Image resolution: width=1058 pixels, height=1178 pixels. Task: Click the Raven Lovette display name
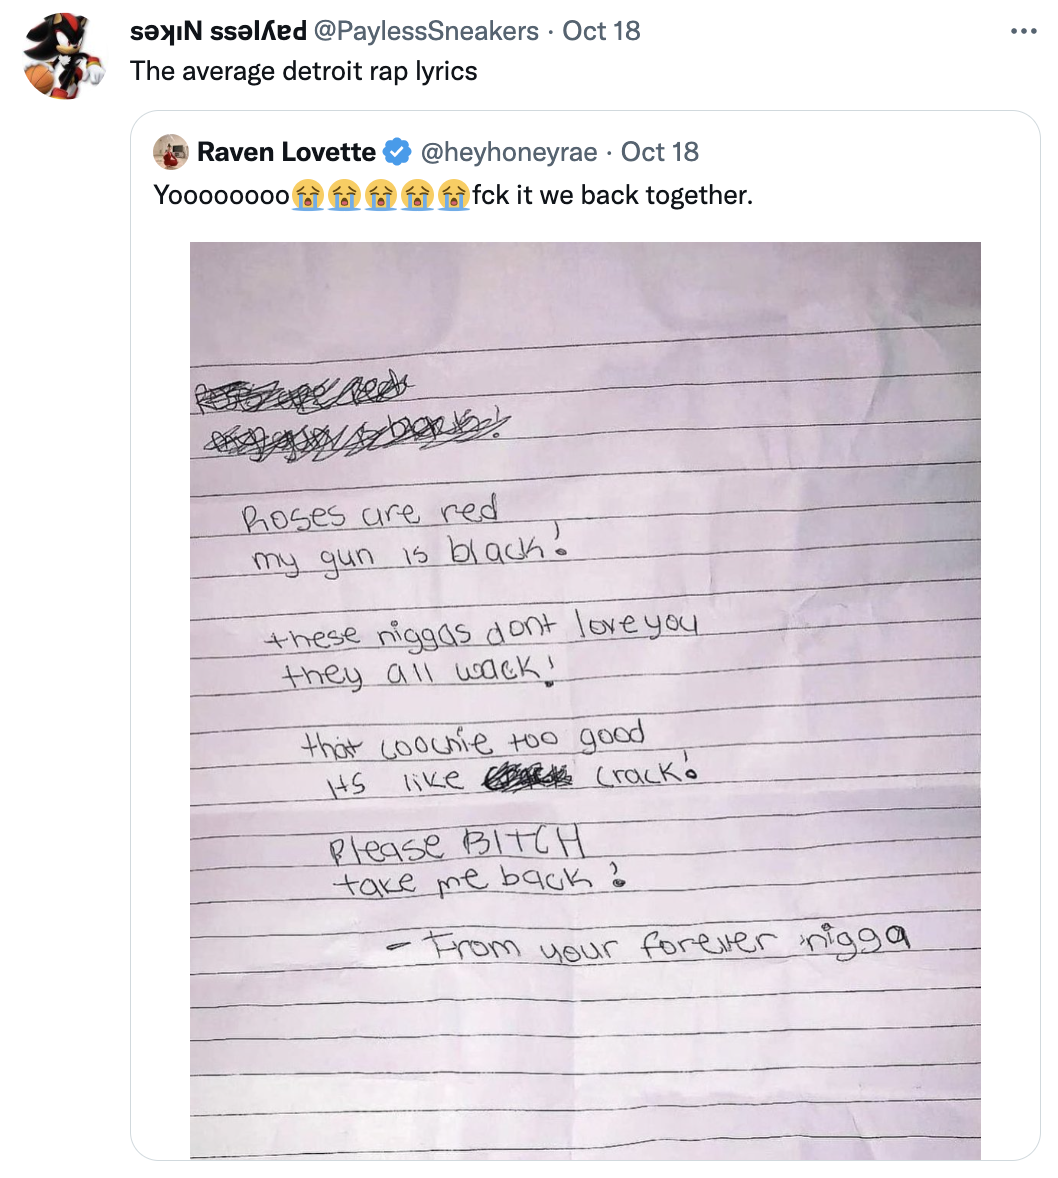tap(286, 152)
